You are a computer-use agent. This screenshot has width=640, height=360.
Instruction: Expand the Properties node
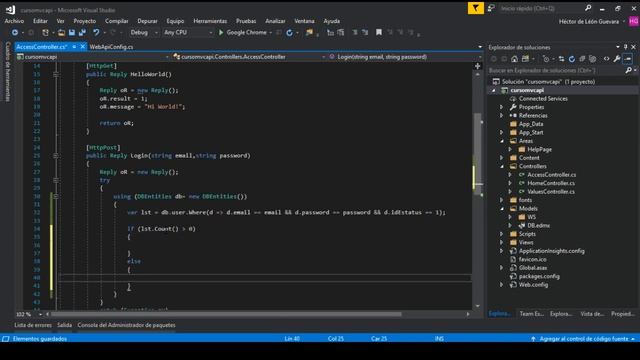pos(502,107)
